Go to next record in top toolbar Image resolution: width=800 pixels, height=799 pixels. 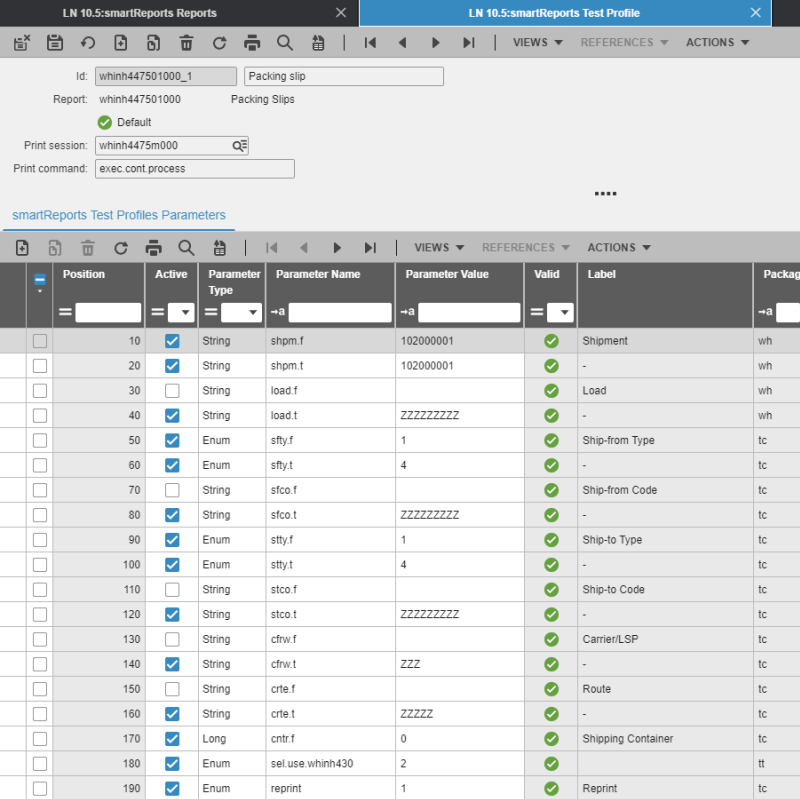[x=435, y=43]
